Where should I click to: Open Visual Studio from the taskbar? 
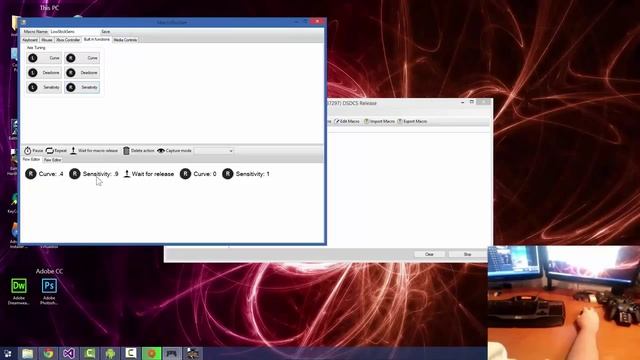click(x=69, y=353)
